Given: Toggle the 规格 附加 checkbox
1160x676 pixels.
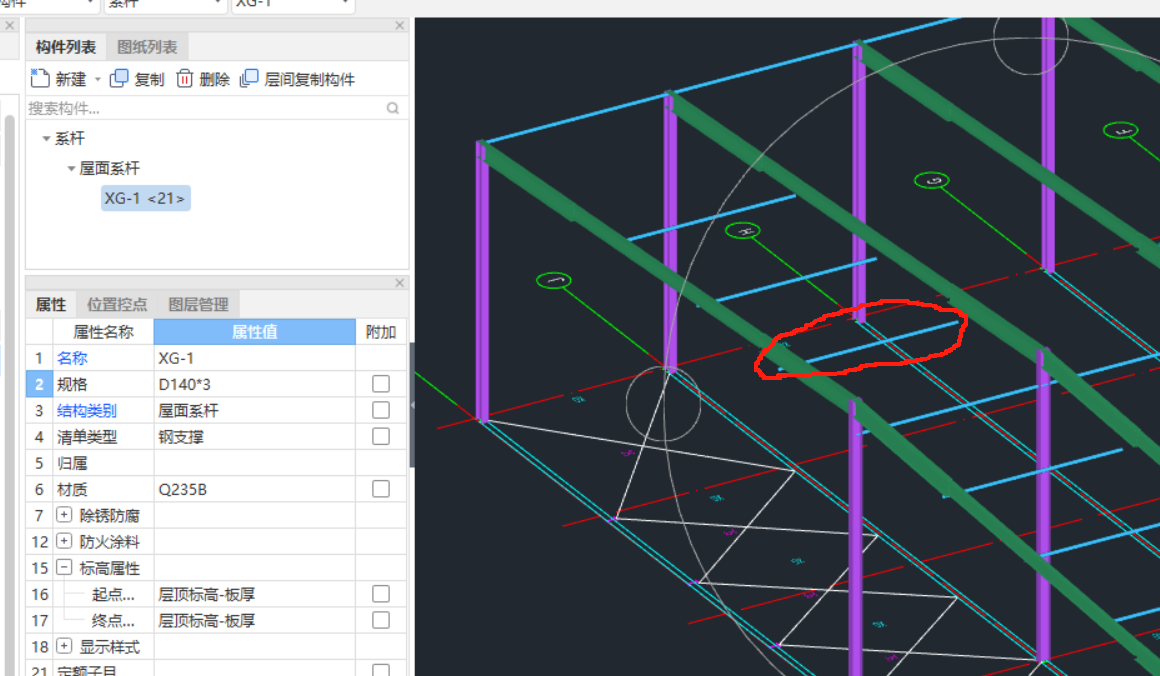Looking at the screenshot, I should [381, 384].
